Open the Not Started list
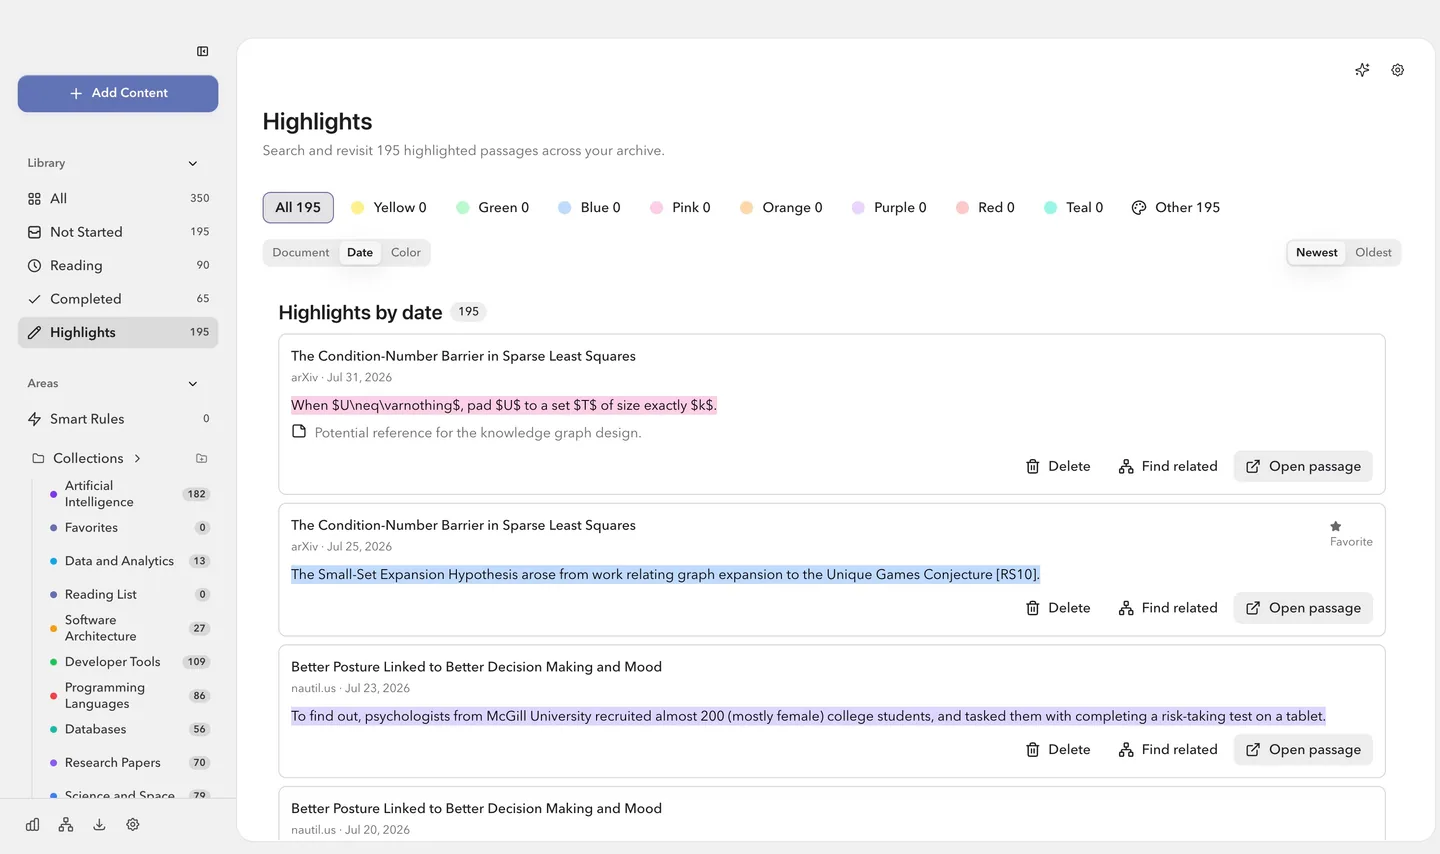 [x=118, y=232]
